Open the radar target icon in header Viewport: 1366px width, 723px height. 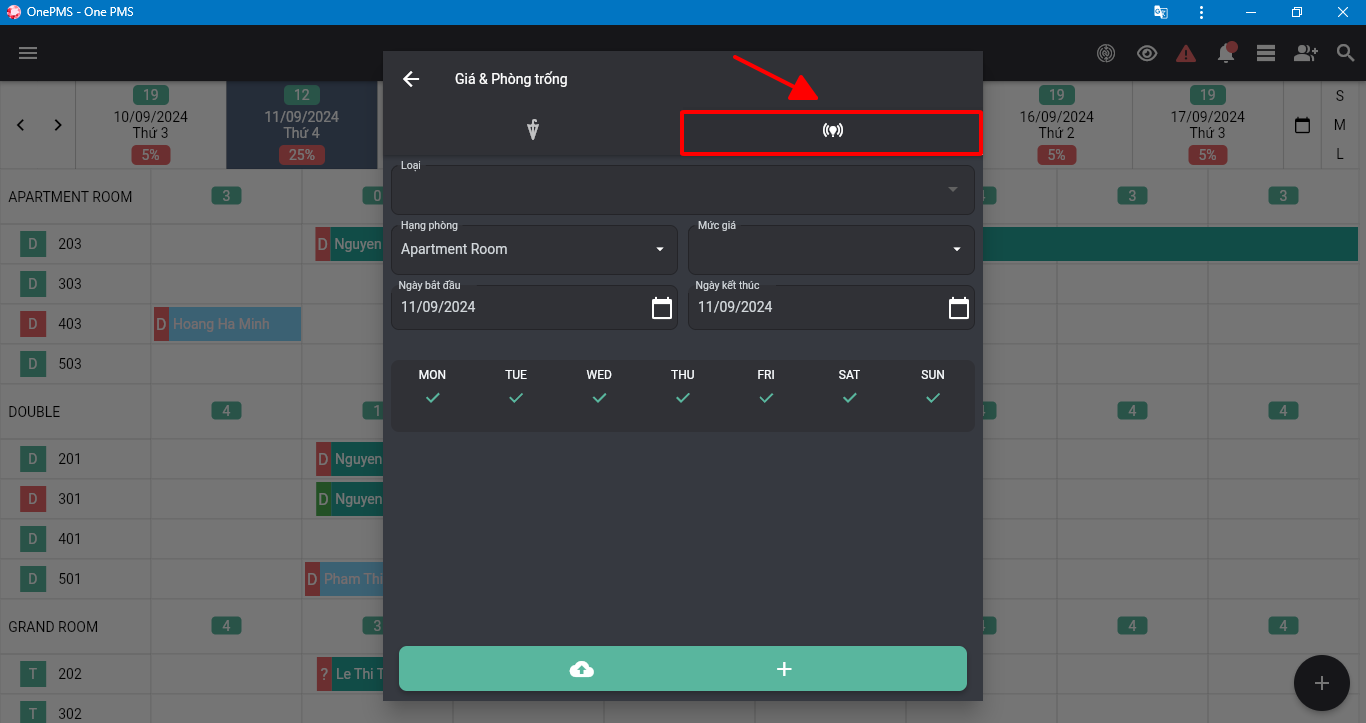[x=1106, y=53]
